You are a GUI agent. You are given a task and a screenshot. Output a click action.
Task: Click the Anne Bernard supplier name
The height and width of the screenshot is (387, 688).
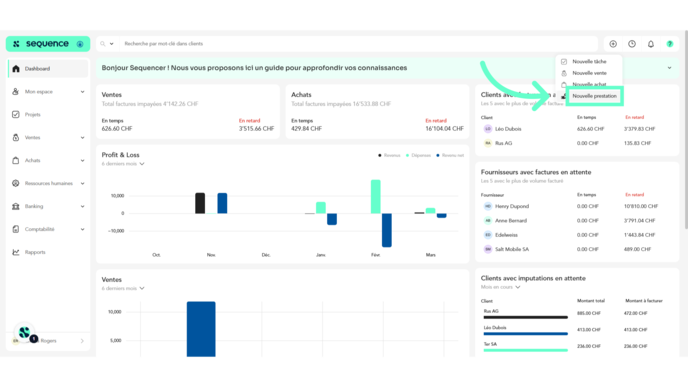[511, 221]
